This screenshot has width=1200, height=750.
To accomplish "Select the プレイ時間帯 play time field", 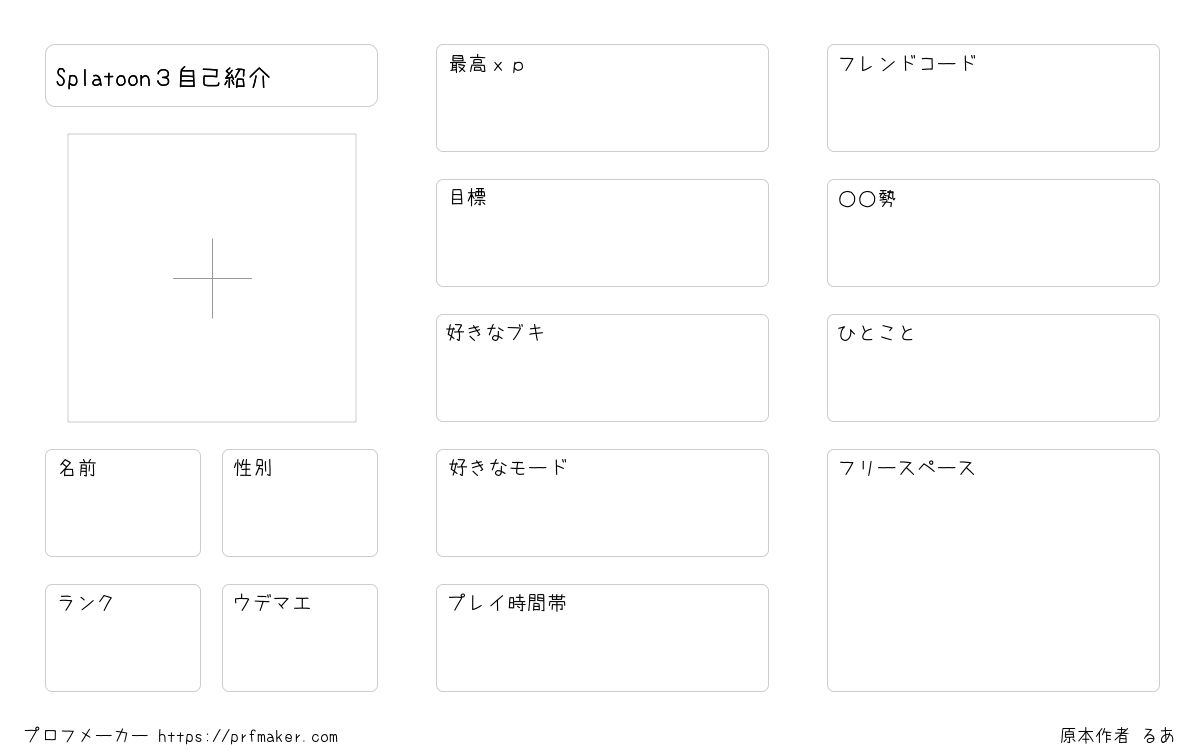I will pyautogui.click(x=602, y=638).
